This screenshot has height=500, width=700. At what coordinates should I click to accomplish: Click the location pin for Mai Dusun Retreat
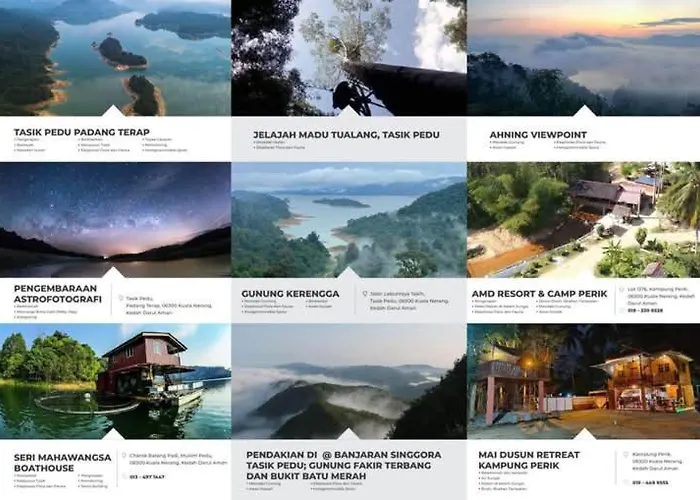coord(625,454)
